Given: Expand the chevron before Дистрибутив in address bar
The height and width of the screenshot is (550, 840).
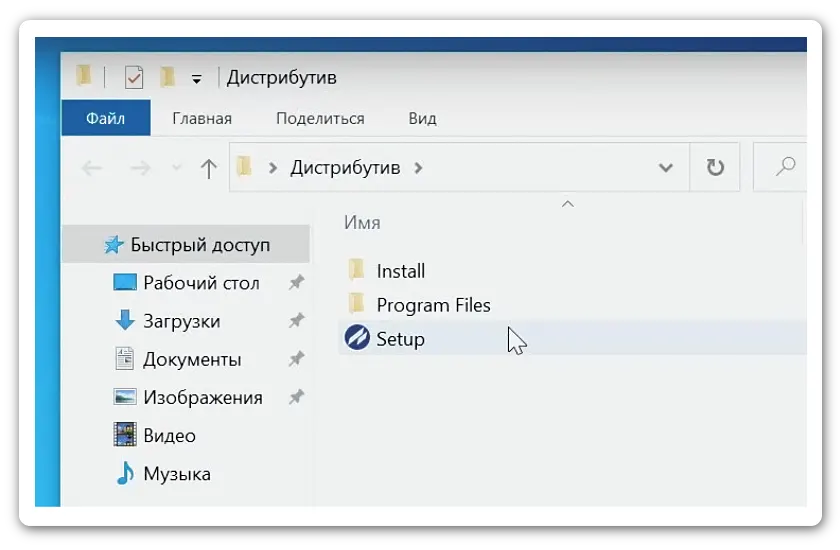Looking at the screenshot, I should (273, 168).
